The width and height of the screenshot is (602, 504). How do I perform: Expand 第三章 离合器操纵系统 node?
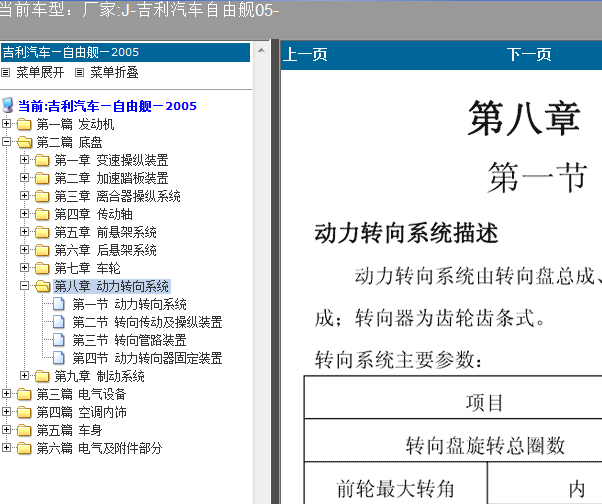click(24, 195)
